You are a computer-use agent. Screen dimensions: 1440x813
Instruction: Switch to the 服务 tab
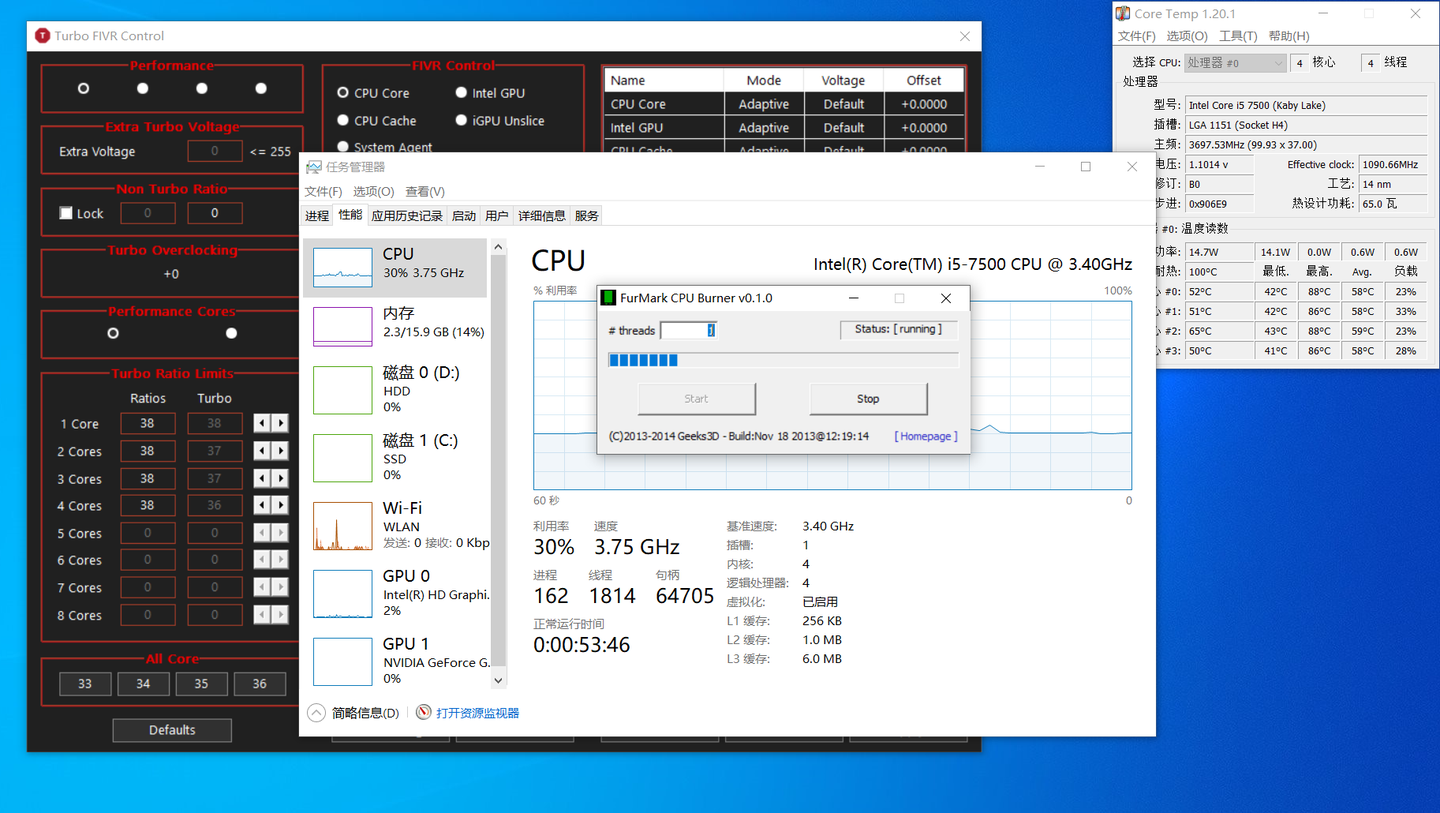587,216
